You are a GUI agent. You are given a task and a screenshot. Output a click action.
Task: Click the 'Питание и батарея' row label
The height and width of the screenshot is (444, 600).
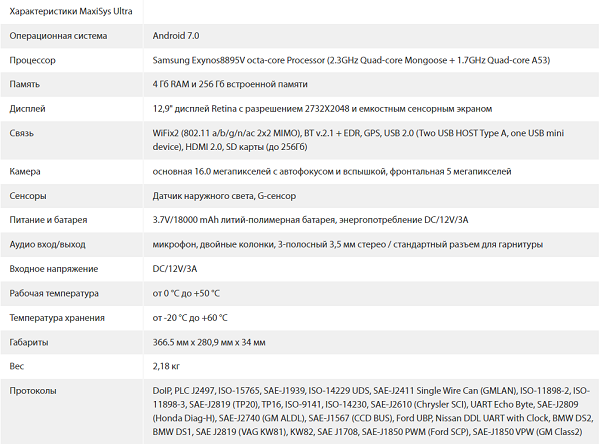[x=49, y=220]
